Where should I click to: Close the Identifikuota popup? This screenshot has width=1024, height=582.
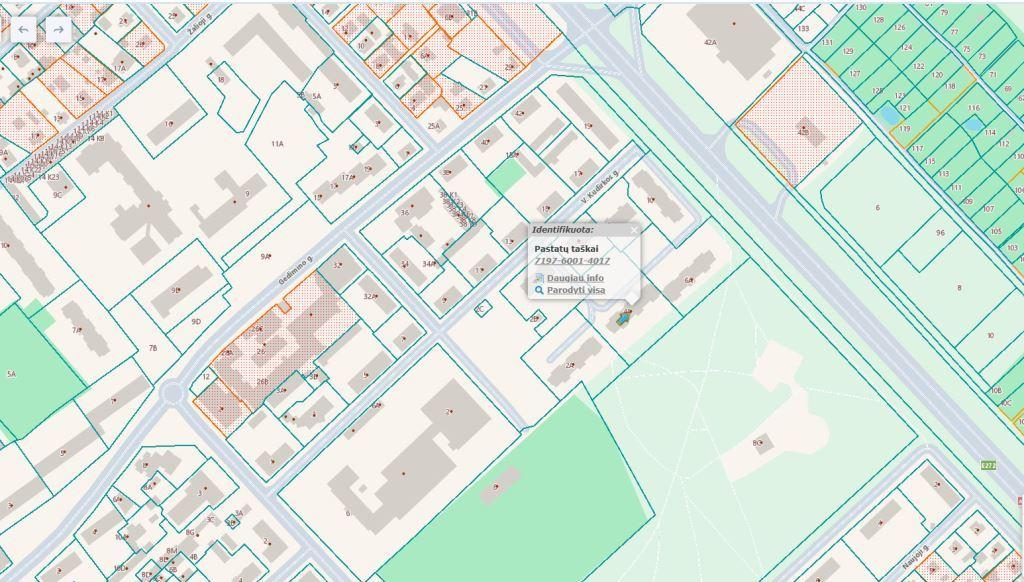[x=633, y=230]
